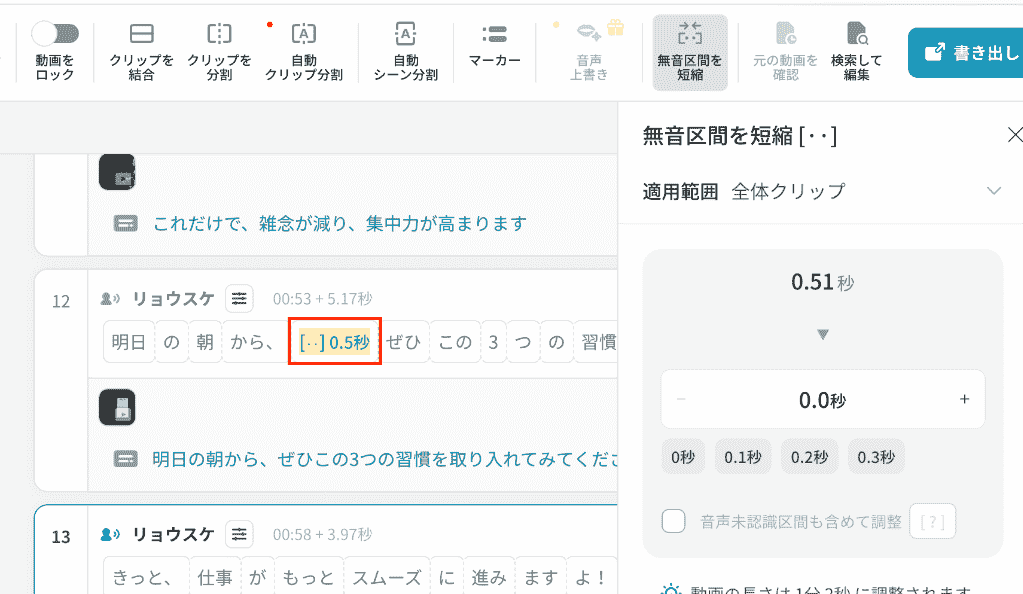Click the timestamp 00:53 + 5.17秒
The width and height of the screenshot is (1023, 594).
tap(322, 299)
